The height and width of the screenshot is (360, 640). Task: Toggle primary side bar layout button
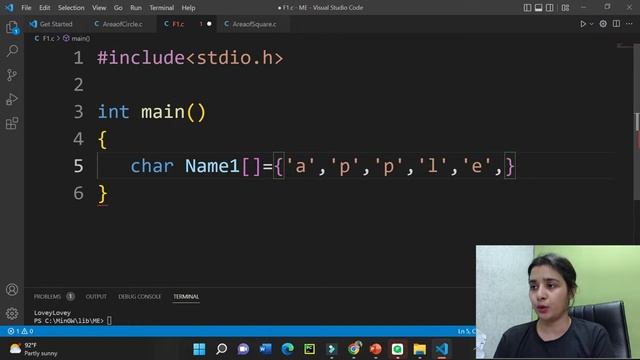click(x=527, y=8)
